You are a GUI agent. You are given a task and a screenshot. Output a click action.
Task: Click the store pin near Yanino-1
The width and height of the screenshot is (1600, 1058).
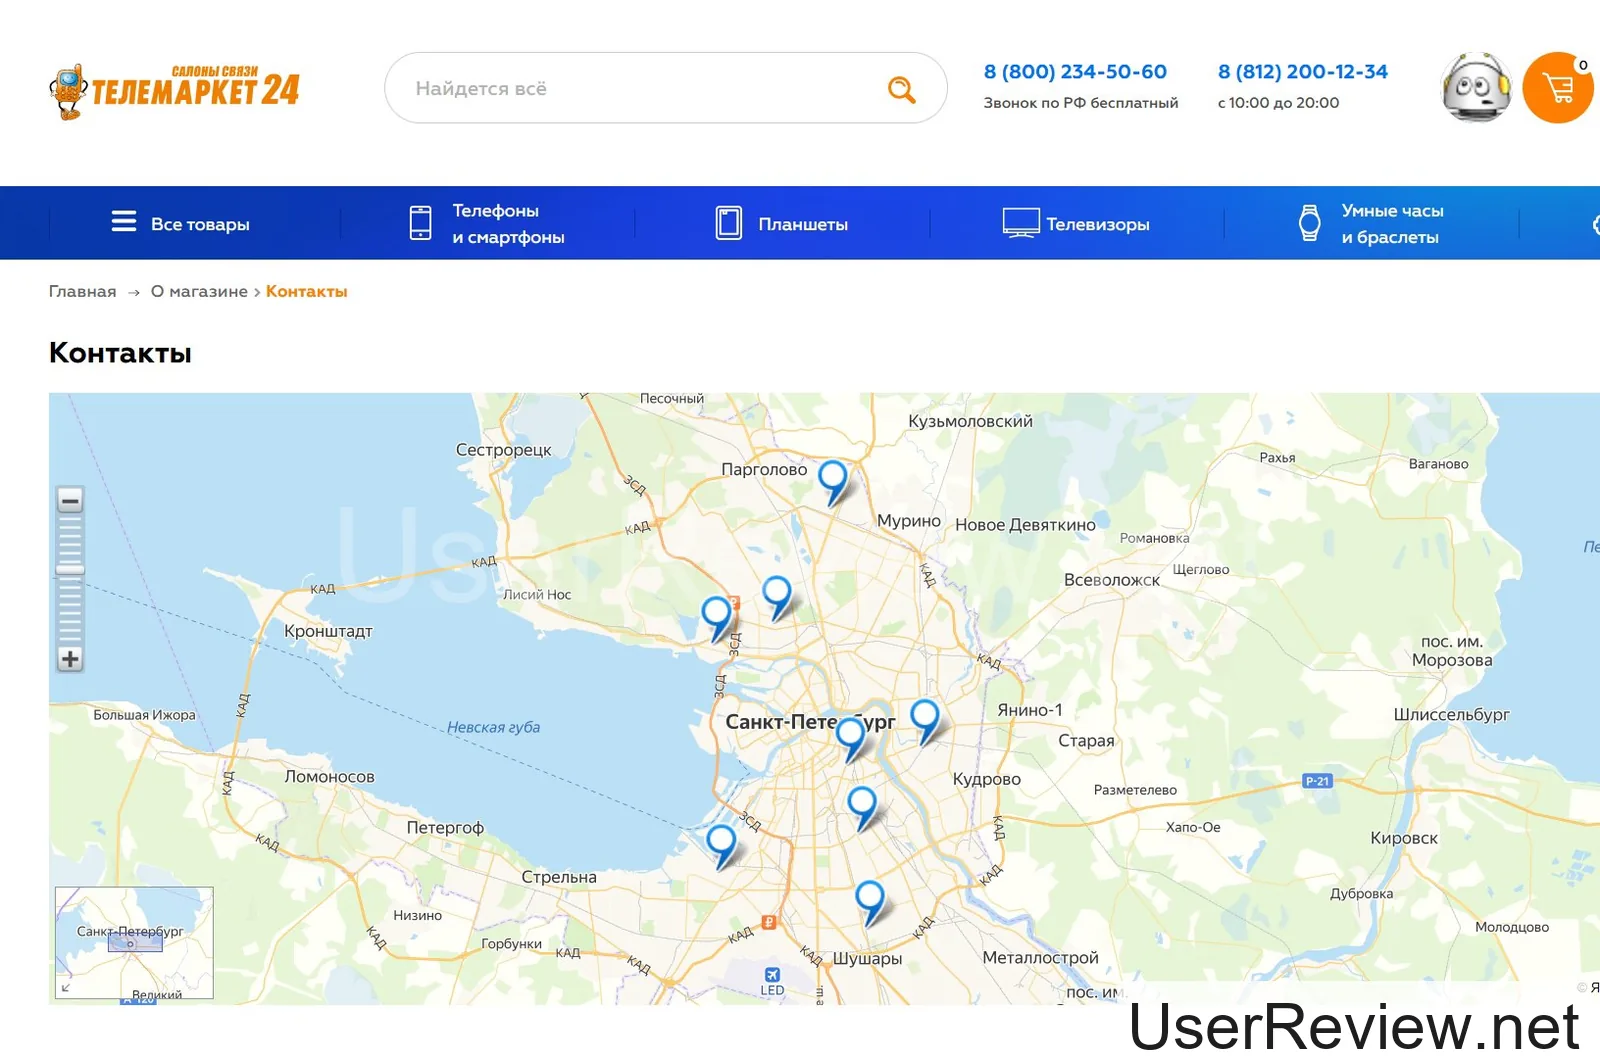coord(925,717)
